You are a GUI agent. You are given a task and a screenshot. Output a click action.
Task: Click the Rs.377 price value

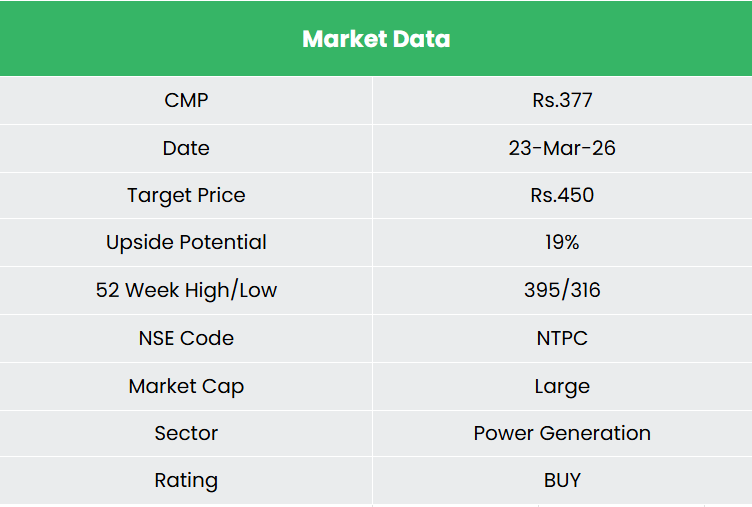(x=562, y=100)
